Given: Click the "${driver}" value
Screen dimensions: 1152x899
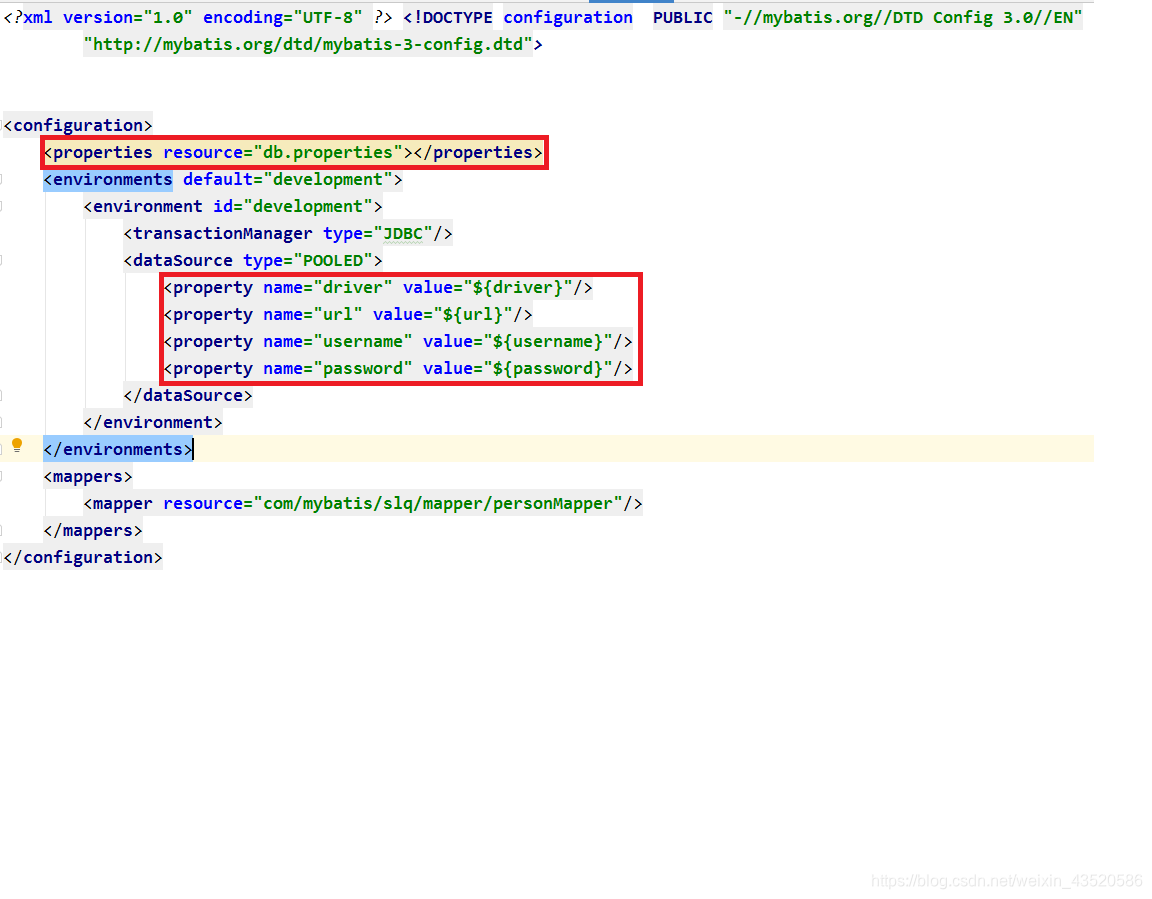Looking at the screenshot, I should pos(518,288).
